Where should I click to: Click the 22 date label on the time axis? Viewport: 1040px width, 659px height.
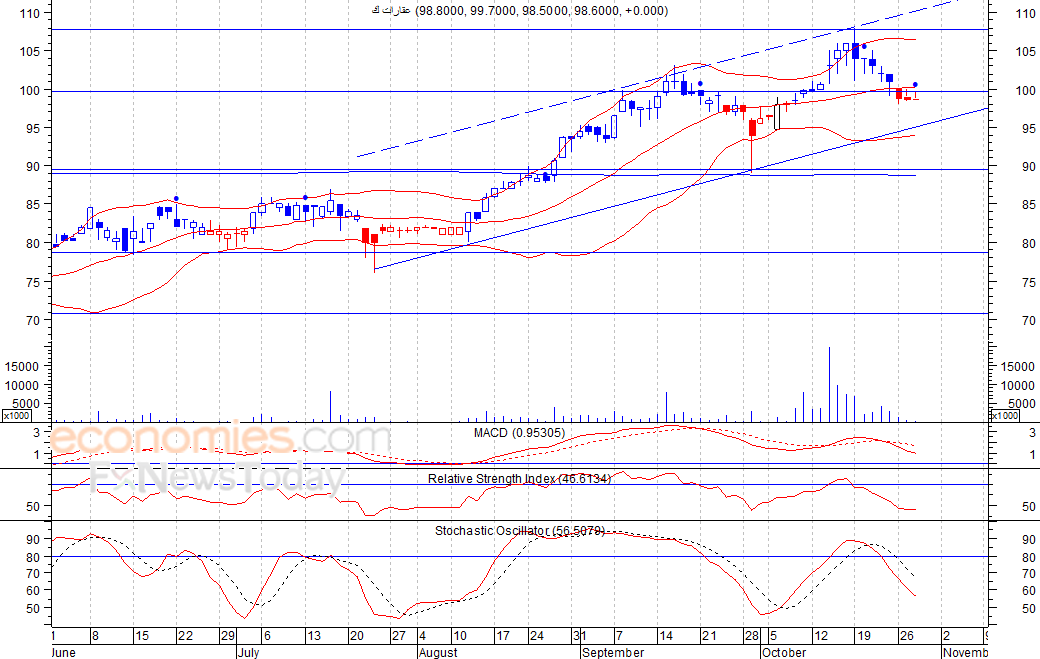pyautogui.click(x=186, y=636)
